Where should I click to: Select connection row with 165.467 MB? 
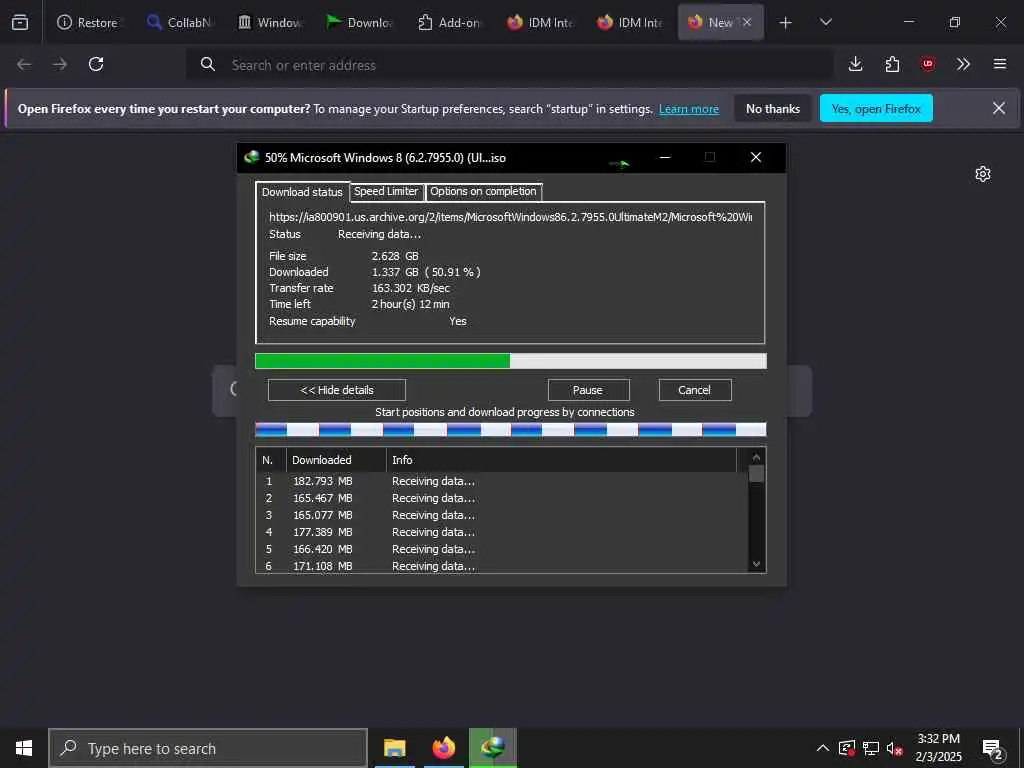(502, 498)
